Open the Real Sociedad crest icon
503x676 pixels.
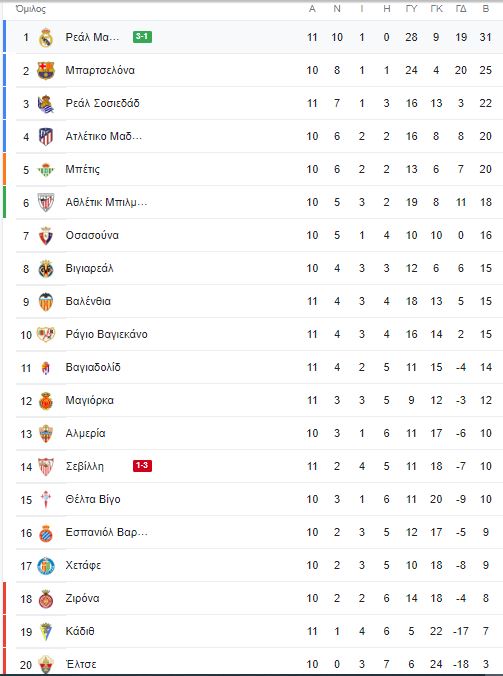pyautogui.click(x=46, y=103)
